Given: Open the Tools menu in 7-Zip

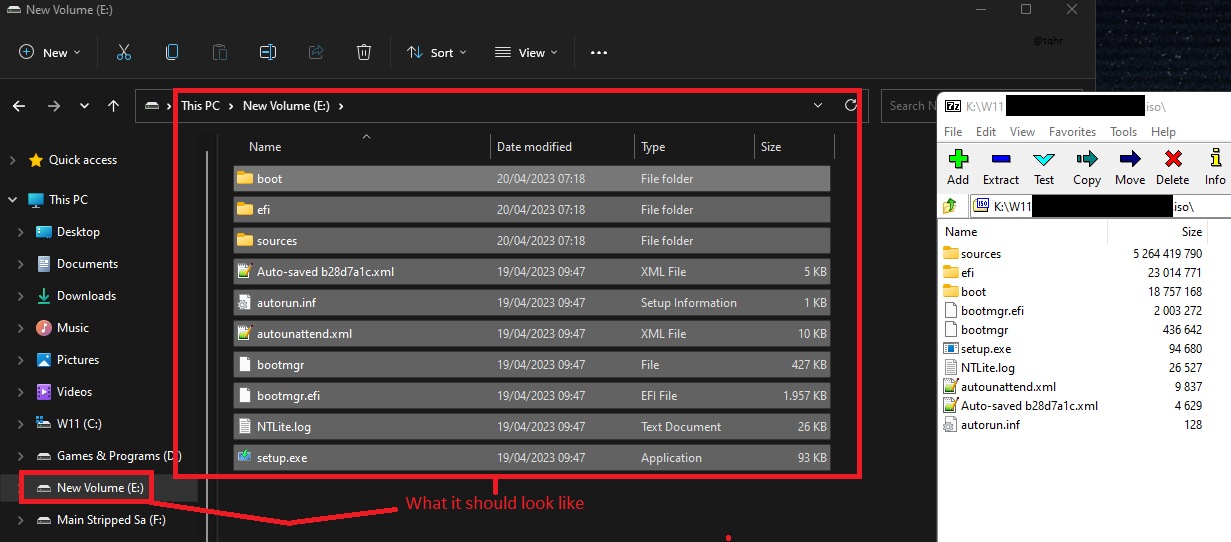Looking at the screenshot, I should [1123, 131].
